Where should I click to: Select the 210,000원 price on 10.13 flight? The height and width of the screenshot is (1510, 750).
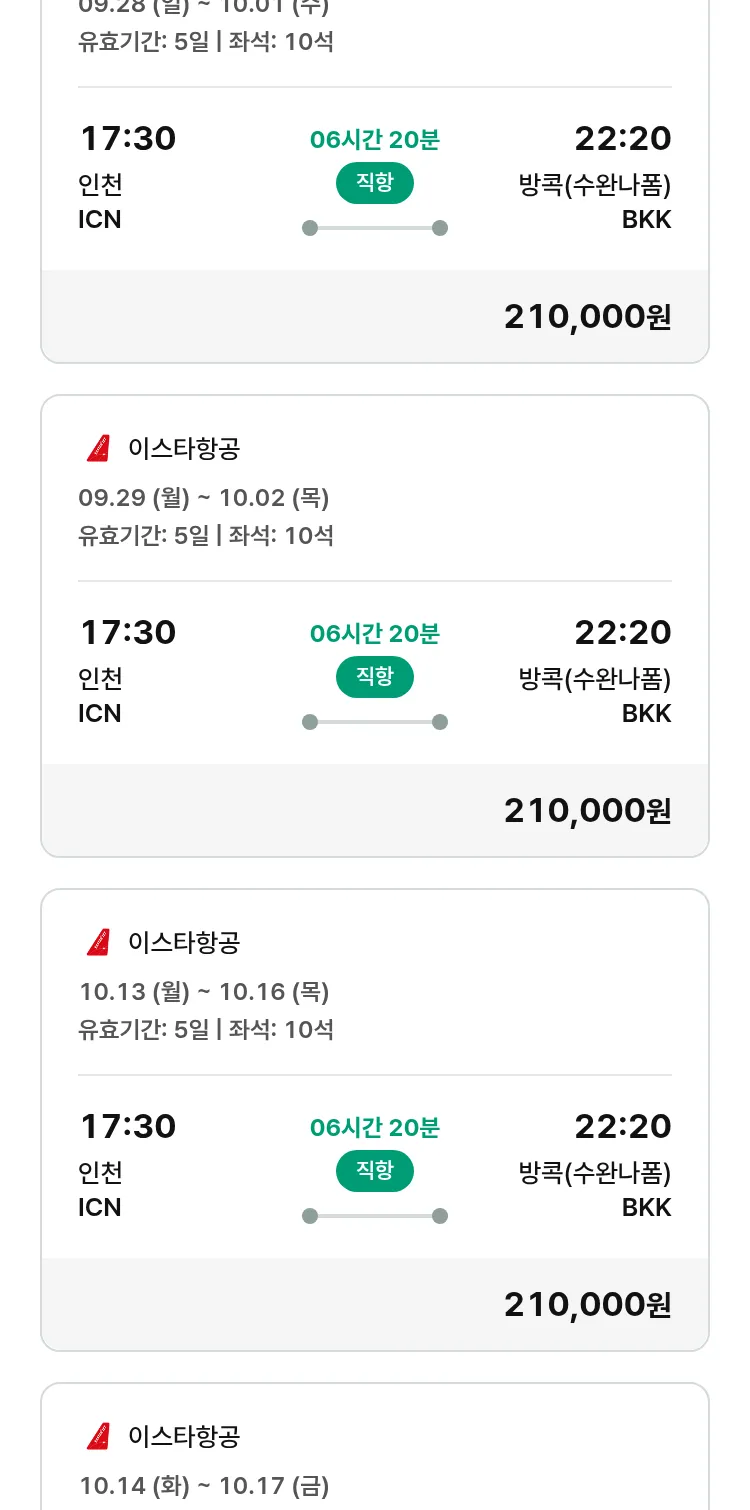point(587,1304)
